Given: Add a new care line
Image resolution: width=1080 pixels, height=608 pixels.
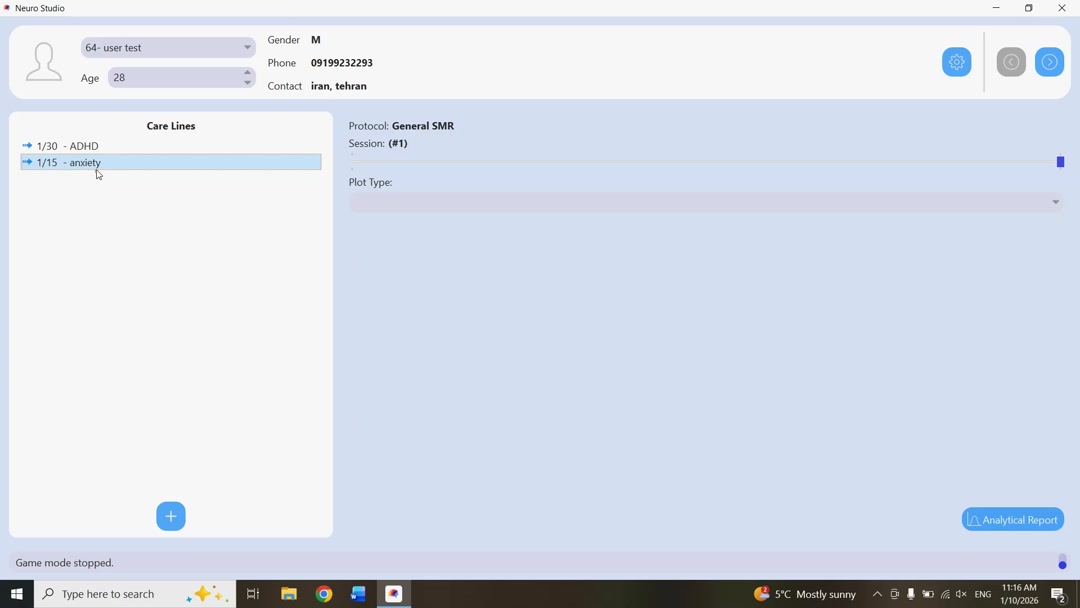Looking at the screenshot, I should coord(171,516).
